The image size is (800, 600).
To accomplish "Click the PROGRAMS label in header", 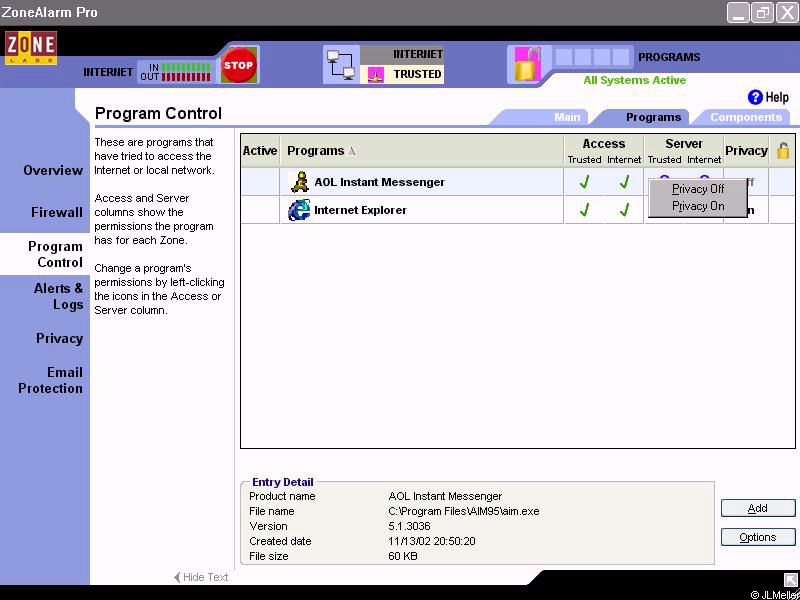I will (x=669, y=57).
